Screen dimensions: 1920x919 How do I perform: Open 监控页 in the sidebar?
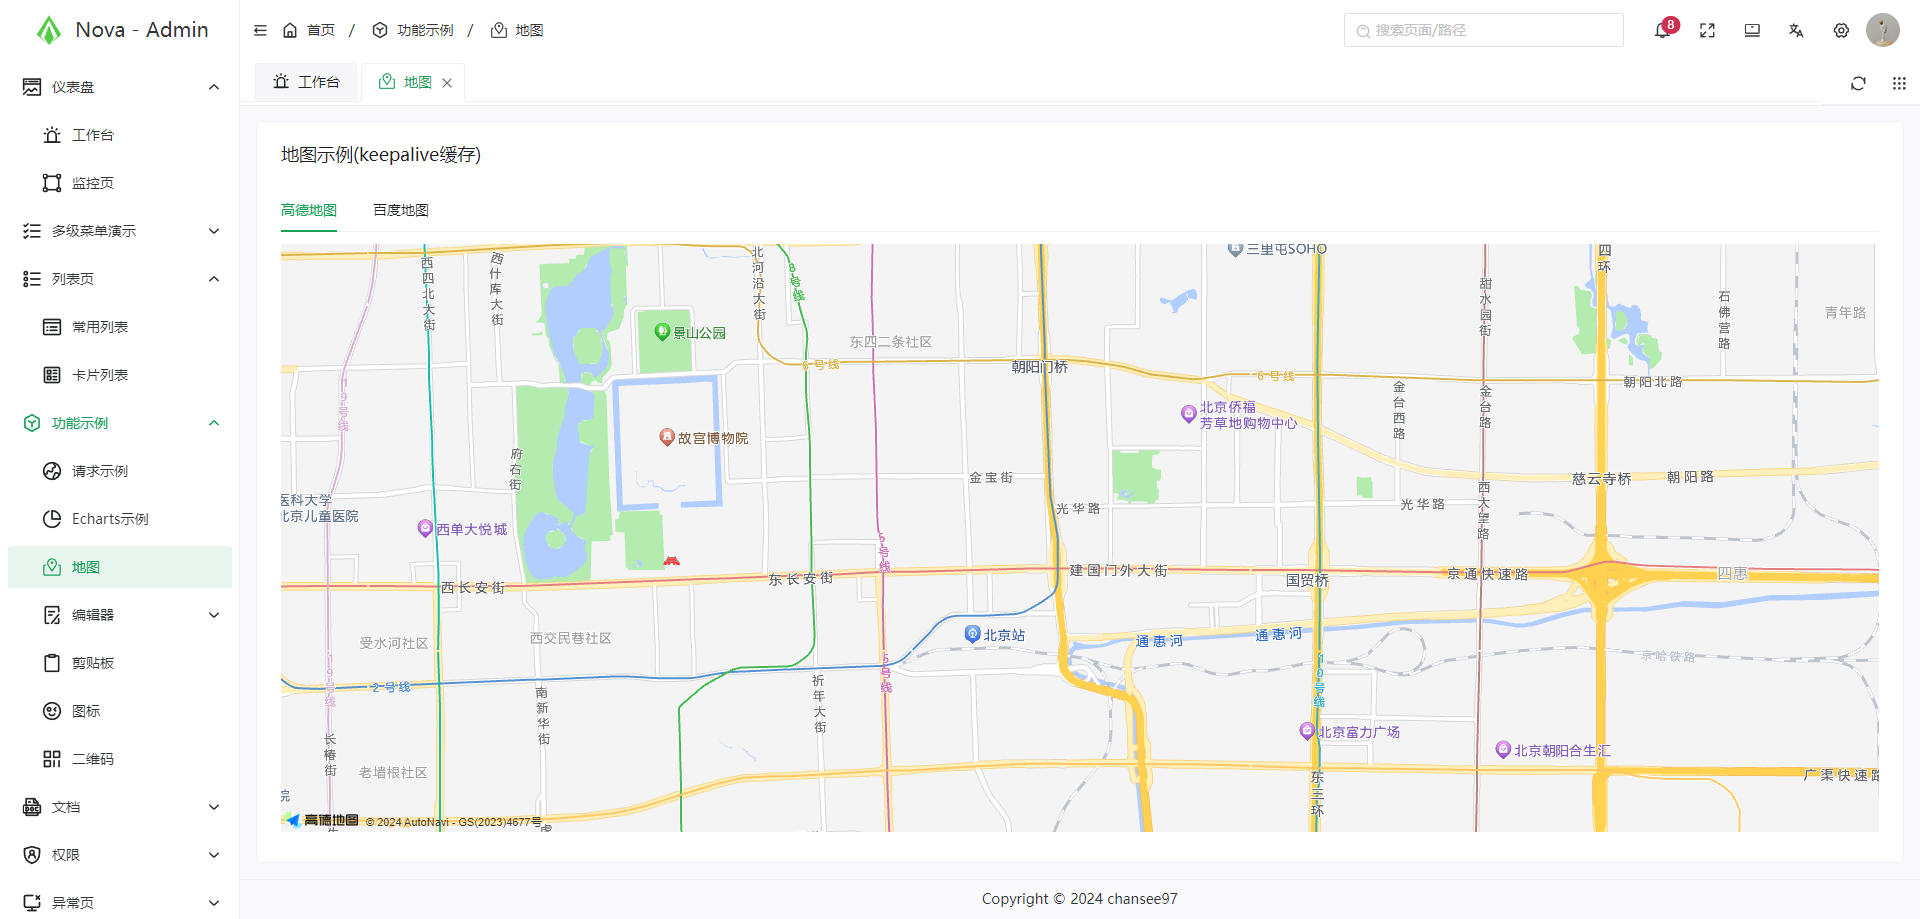120,183
